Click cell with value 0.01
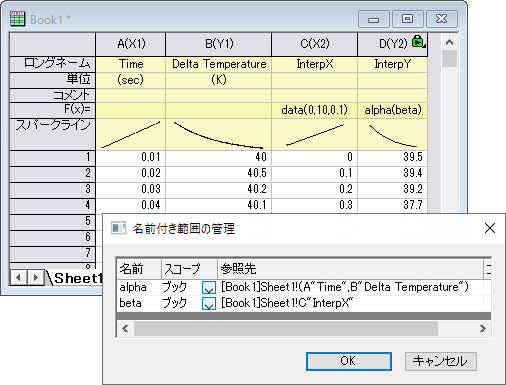The width and height of the screenshot is (506, 385). pos(131,157)
